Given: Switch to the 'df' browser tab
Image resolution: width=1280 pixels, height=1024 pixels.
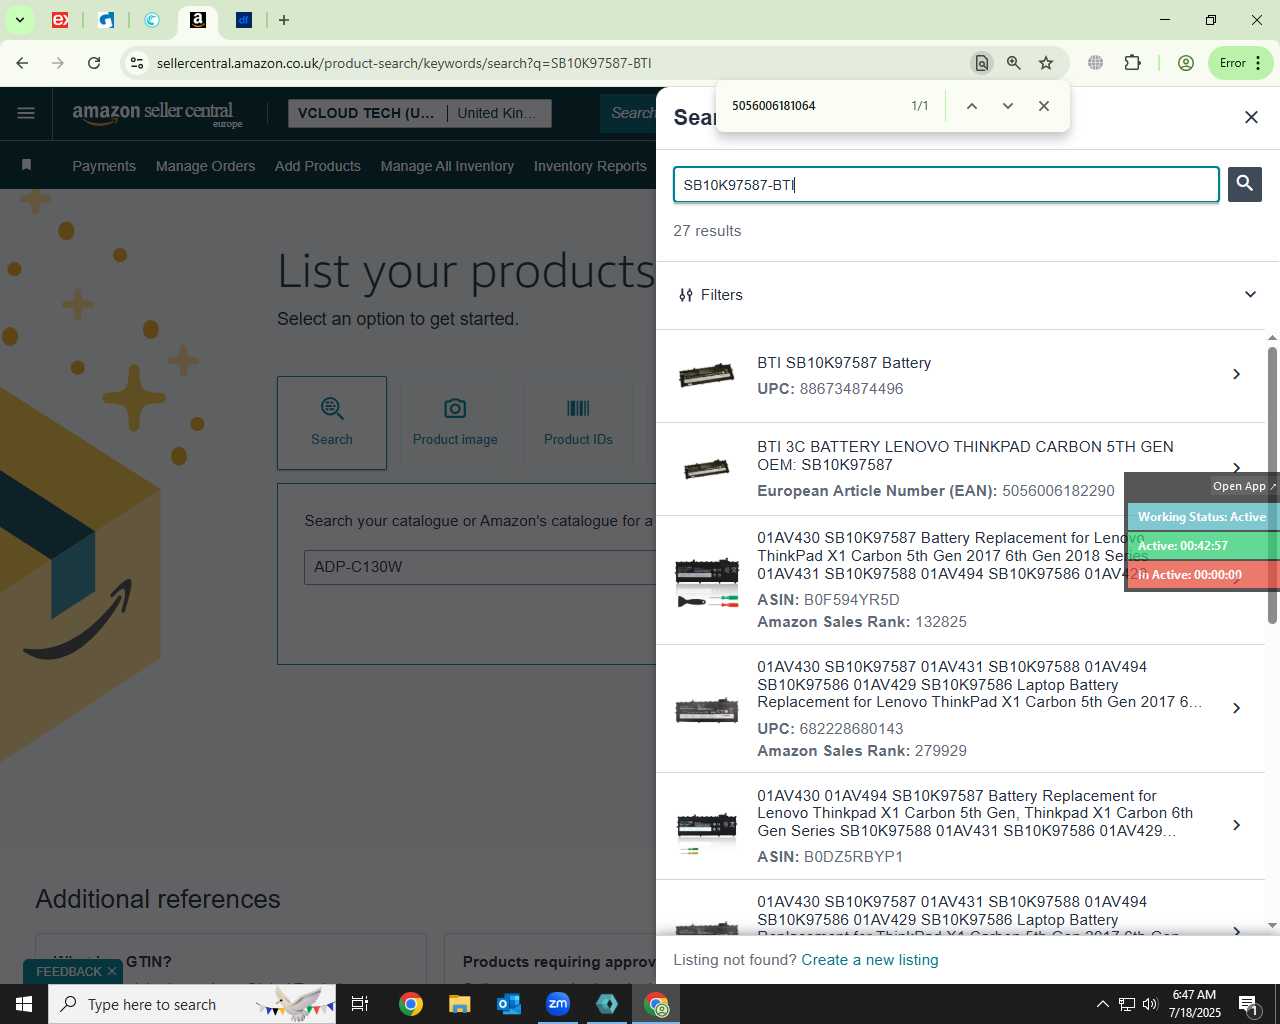Looking at the screenshot, I should [244, 20].
